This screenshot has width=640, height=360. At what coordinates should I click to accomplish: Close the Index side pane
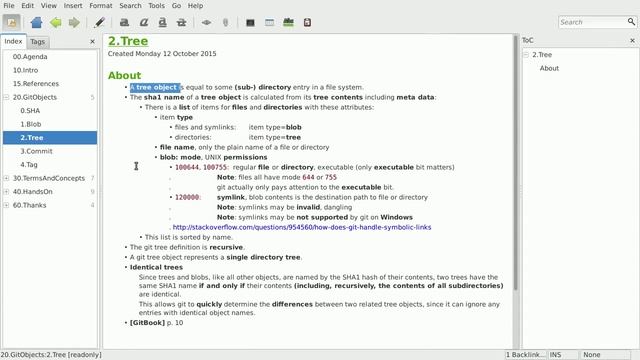[92, 41]
